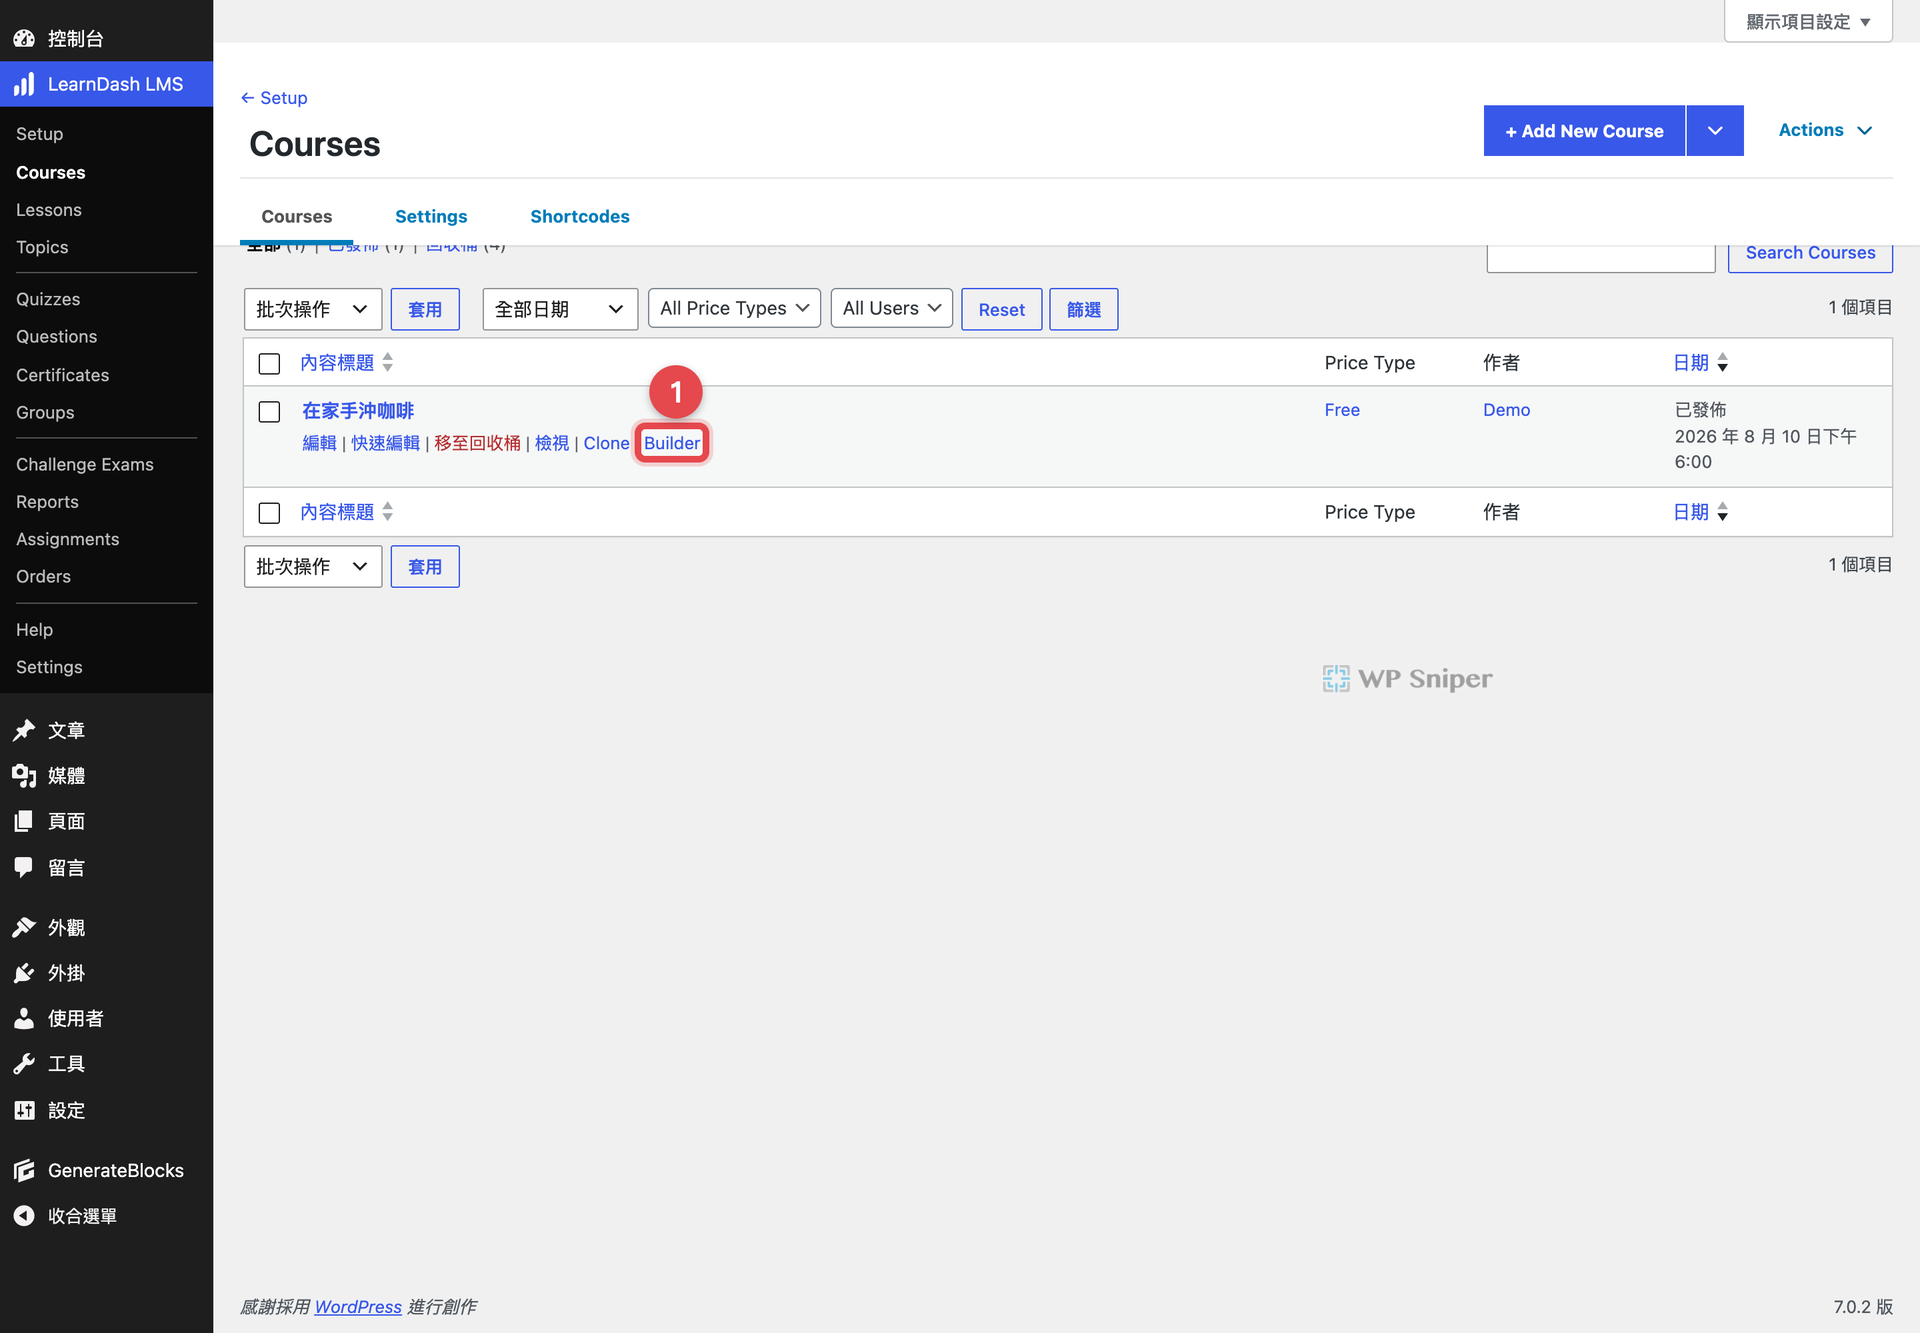Viewport: 1920px width, 1333px height.
Task: Click the Reset filter button
Action: (x=1001, y=309)
